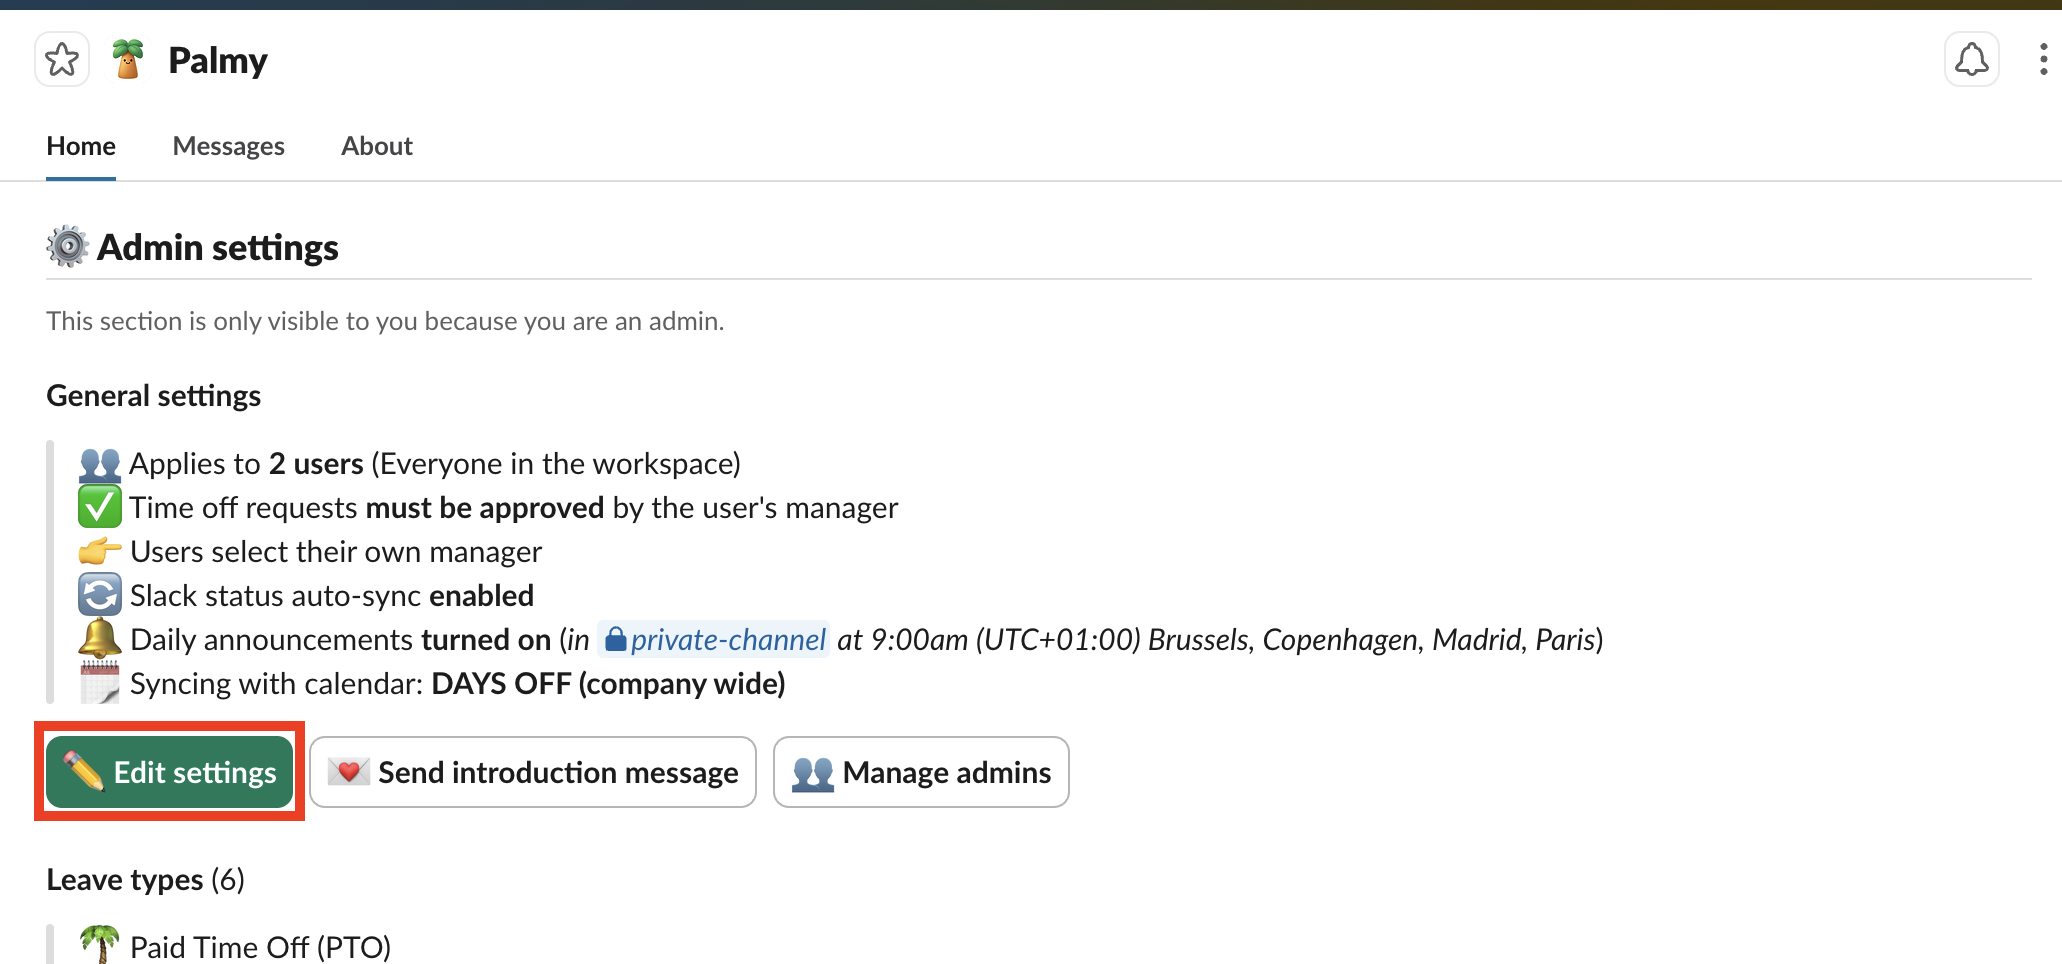The width and height of the screenshot is (2062, 964).
Task: Click the green checkmark approval icon
Action: (100, 508)
